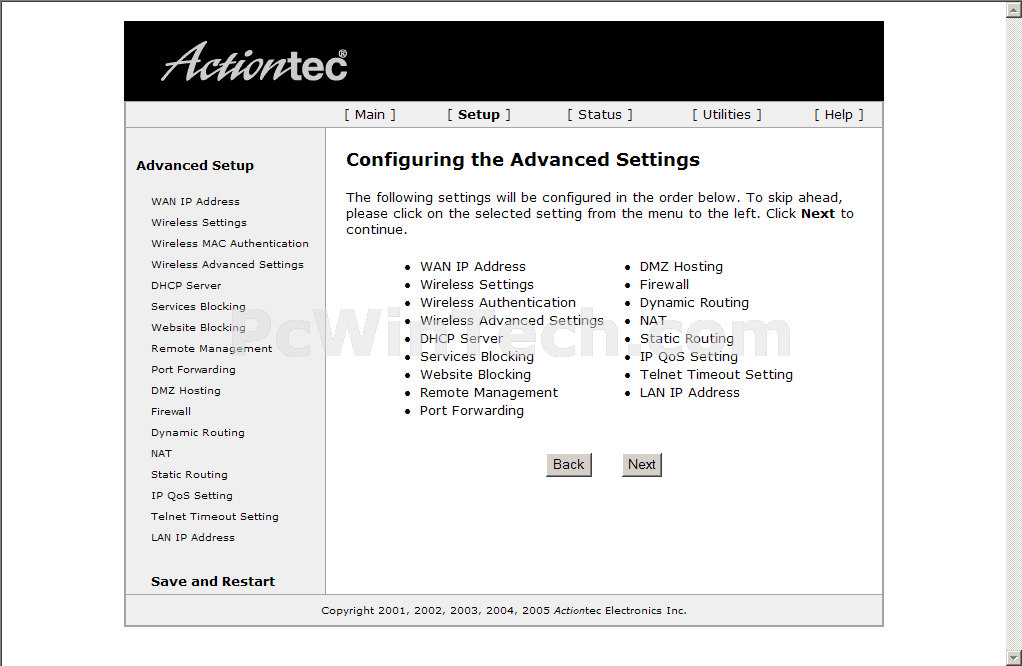Open DHCP Server in sidebar

[x=186, y=285]
